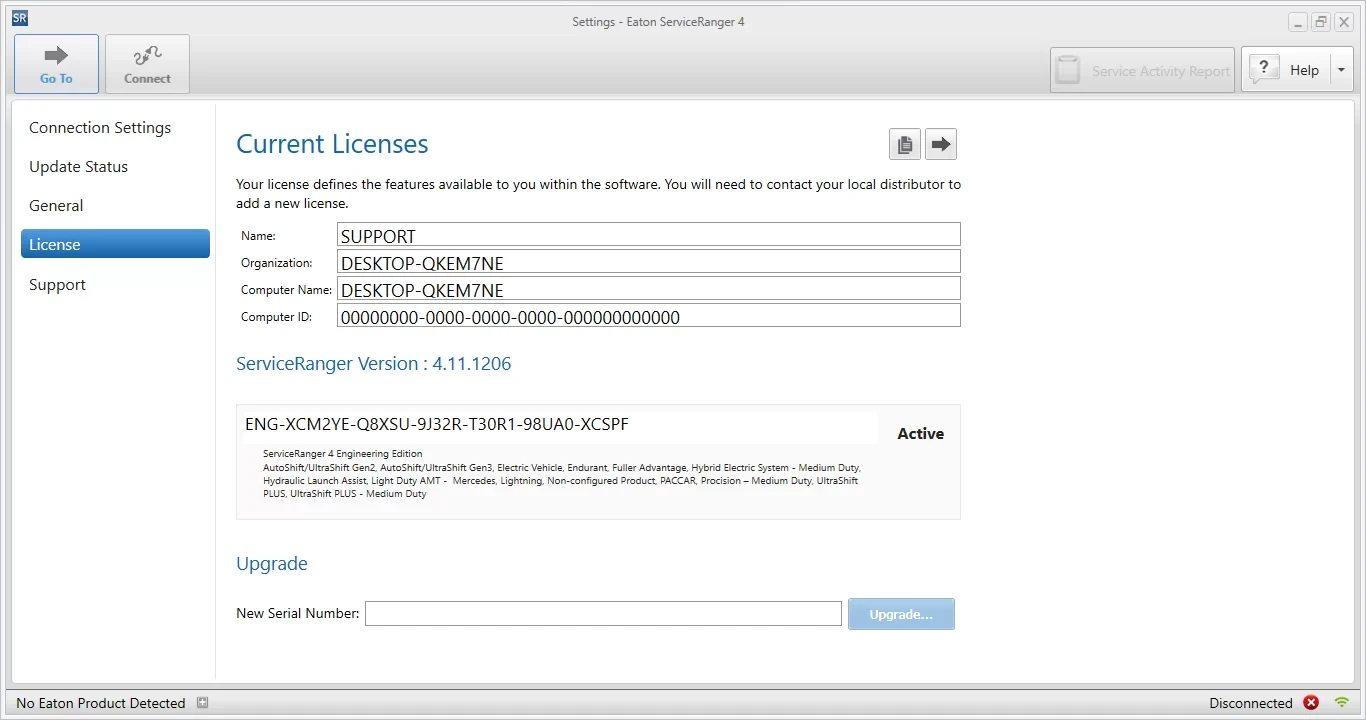The image size is (1366, 720).
Task: Select the General settings section
Action: [x=56, y=206]
